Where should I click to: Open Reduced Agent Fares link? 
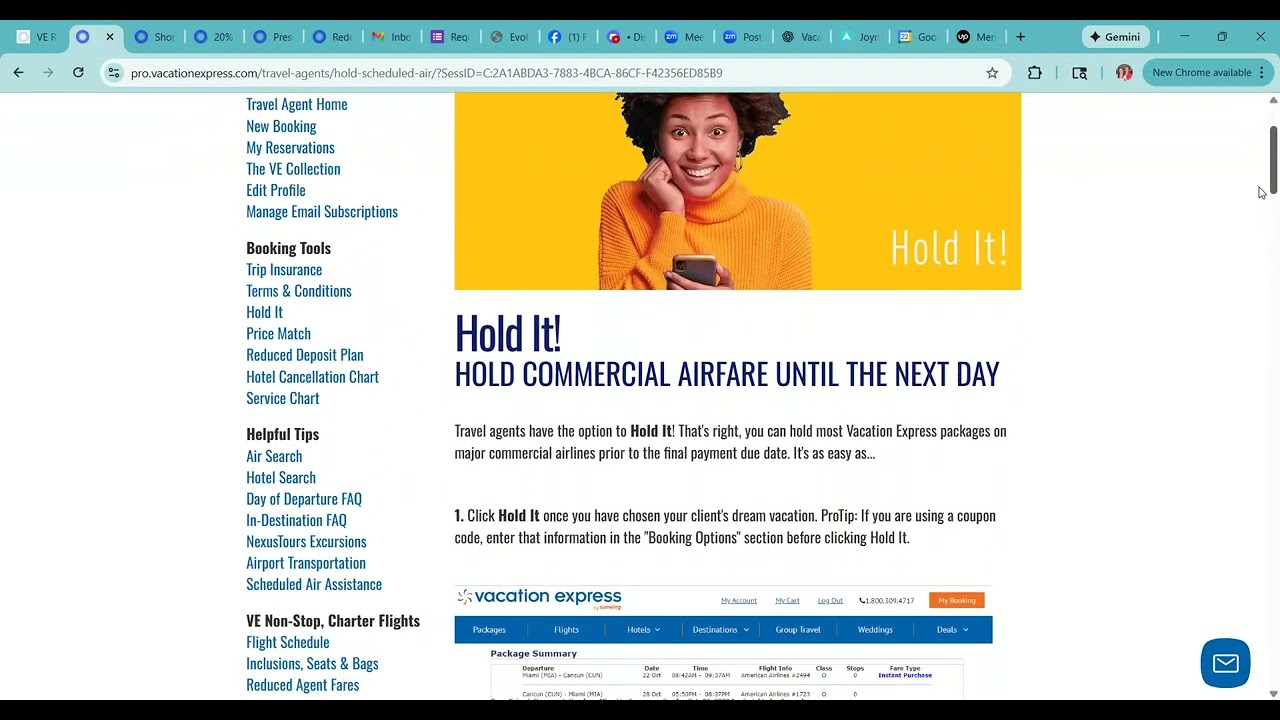coord(303,685)
